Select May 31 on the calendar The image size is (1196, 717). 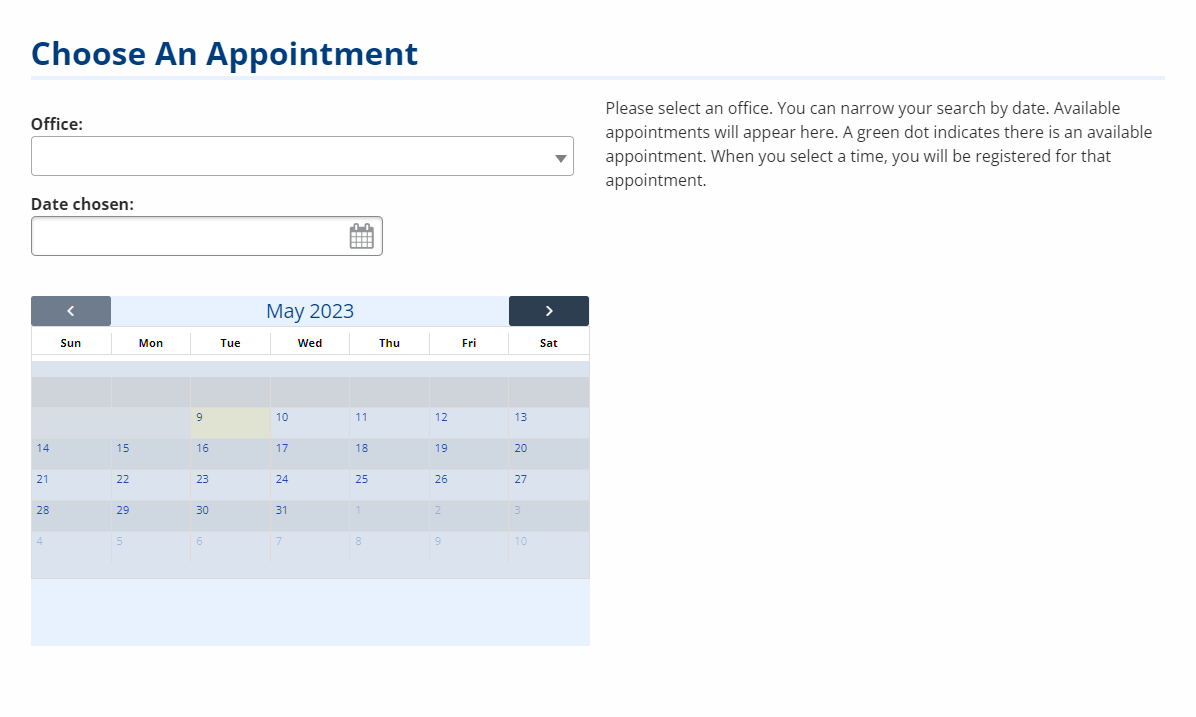(x=310, y=516)
